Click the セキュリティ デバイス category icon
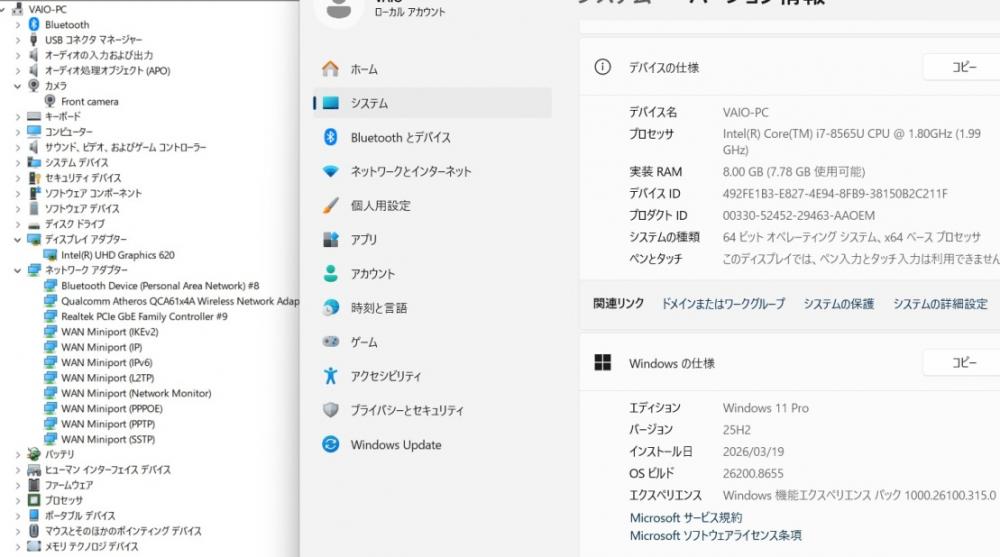Viewport: 1000px width, 557px height. click(x=34, y=177)
